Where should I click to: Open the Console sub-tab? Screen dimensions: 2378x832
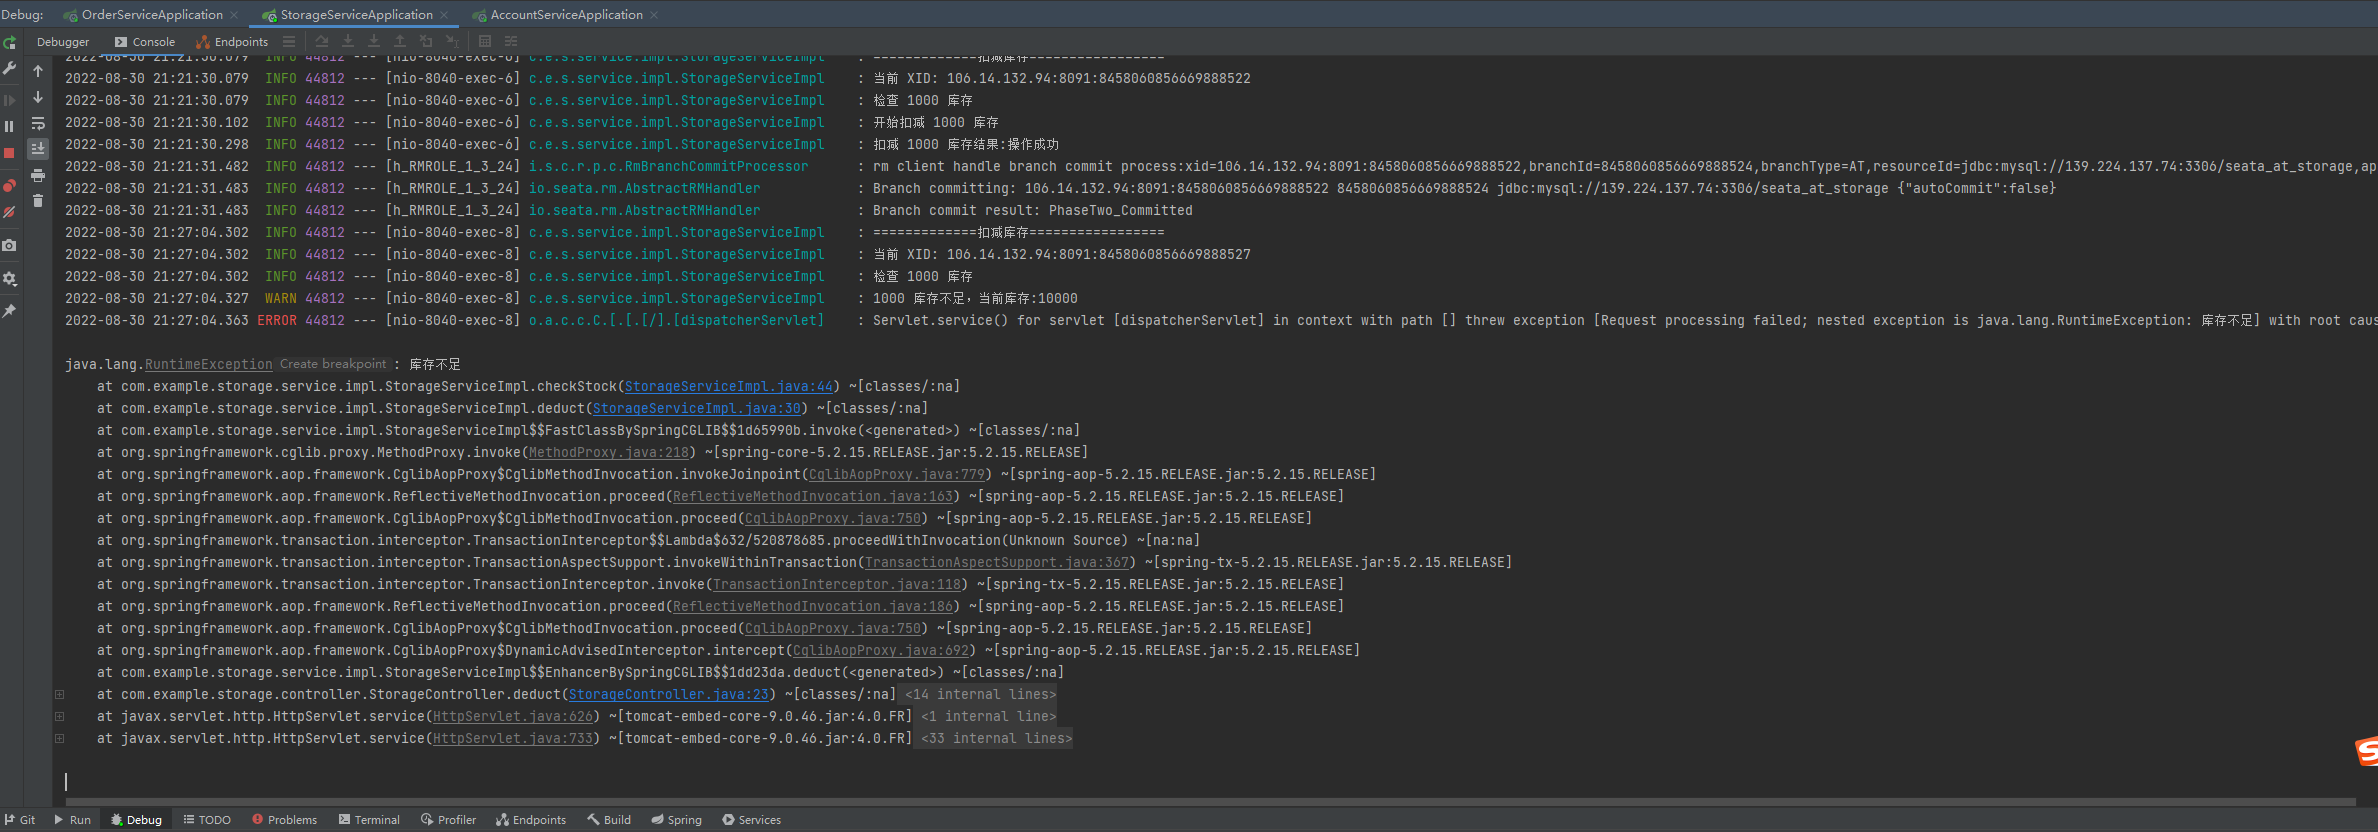point(145,42)
